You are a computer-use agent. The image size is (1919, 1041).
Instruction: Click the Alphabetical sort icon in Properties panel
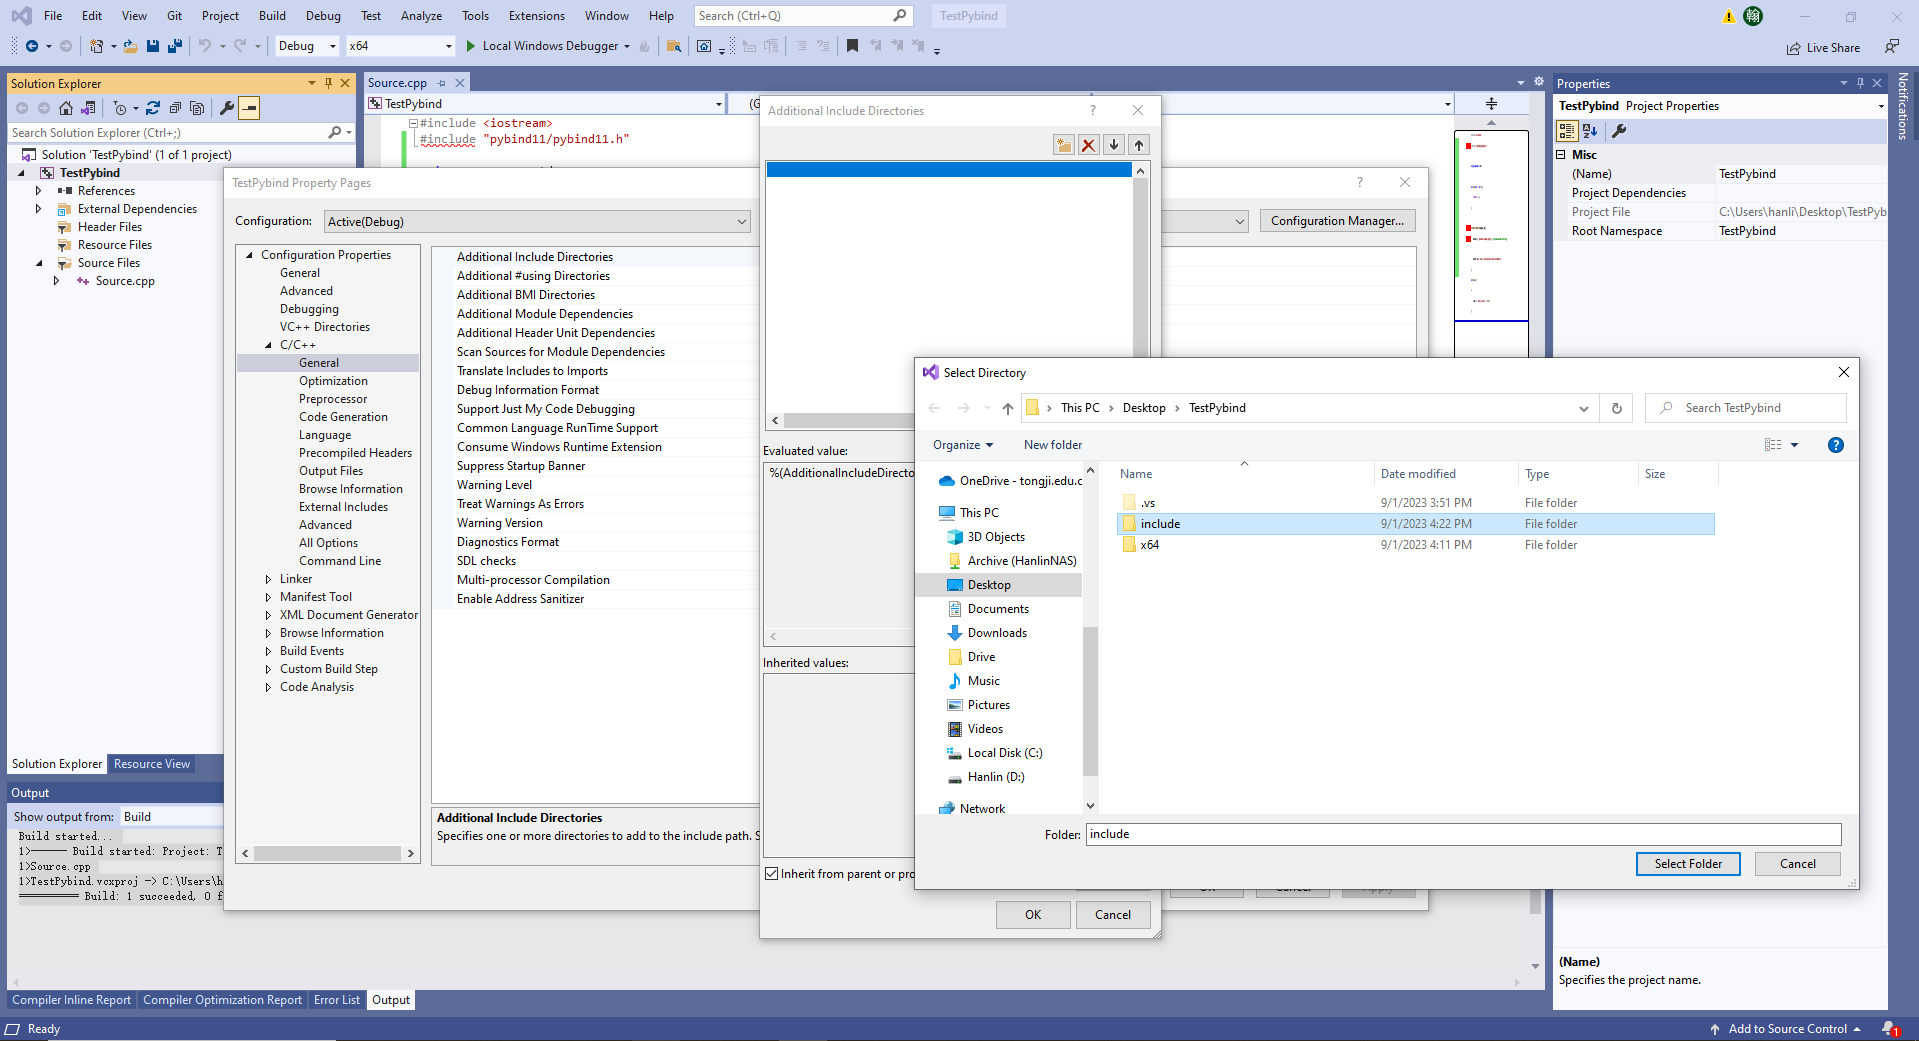pos(1590,131)
